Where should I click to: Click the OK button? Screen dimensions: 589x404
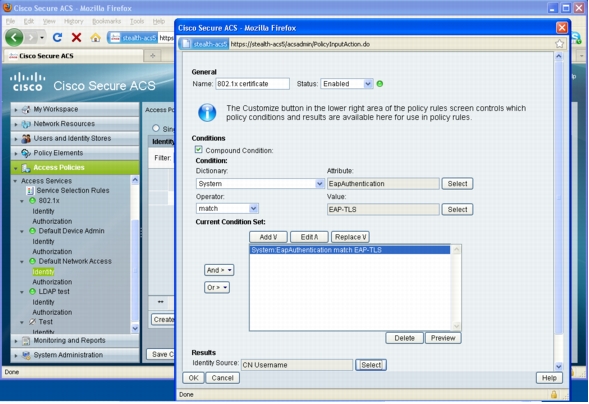[x=193, y=378]
